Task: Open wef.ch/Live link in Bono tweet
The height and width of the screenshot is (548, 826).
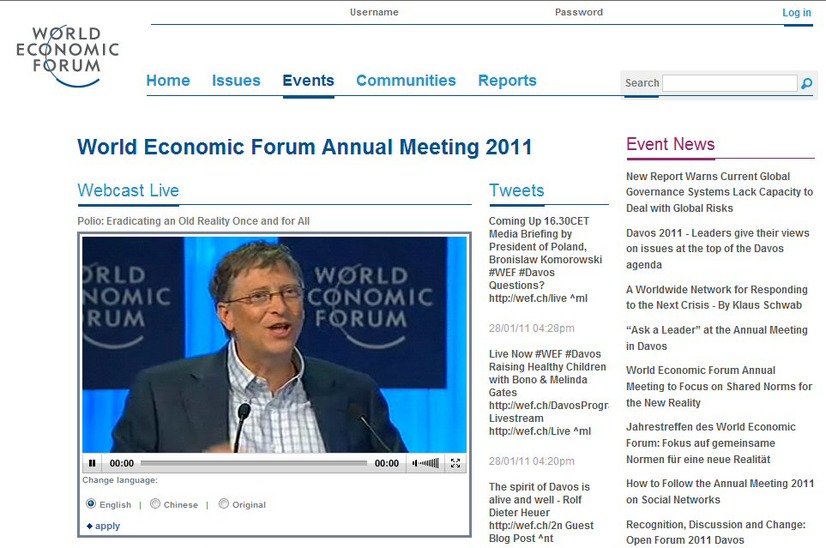Action: pyautogui.click(x=529, y=431)
